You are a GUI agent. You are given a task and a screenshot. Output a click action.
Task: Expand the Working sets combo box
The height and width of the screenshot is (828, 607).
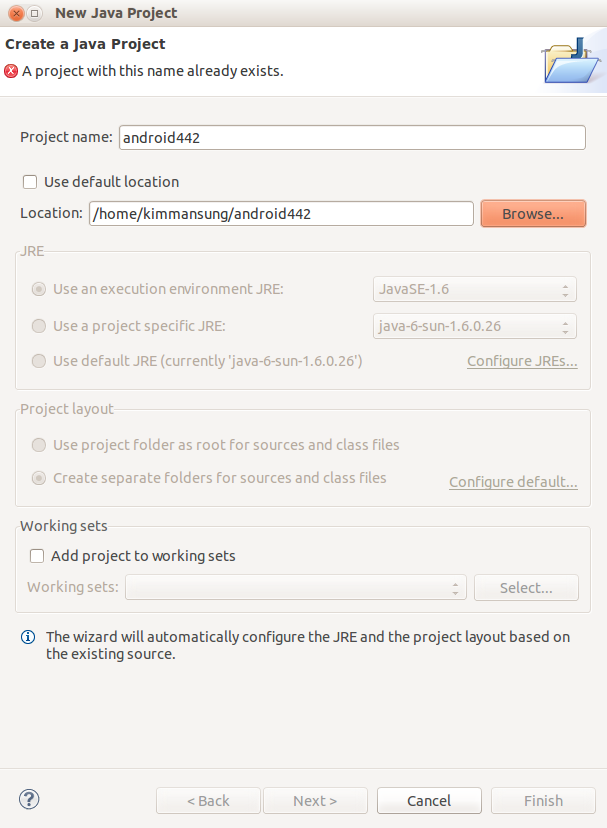tap(296, 588)
